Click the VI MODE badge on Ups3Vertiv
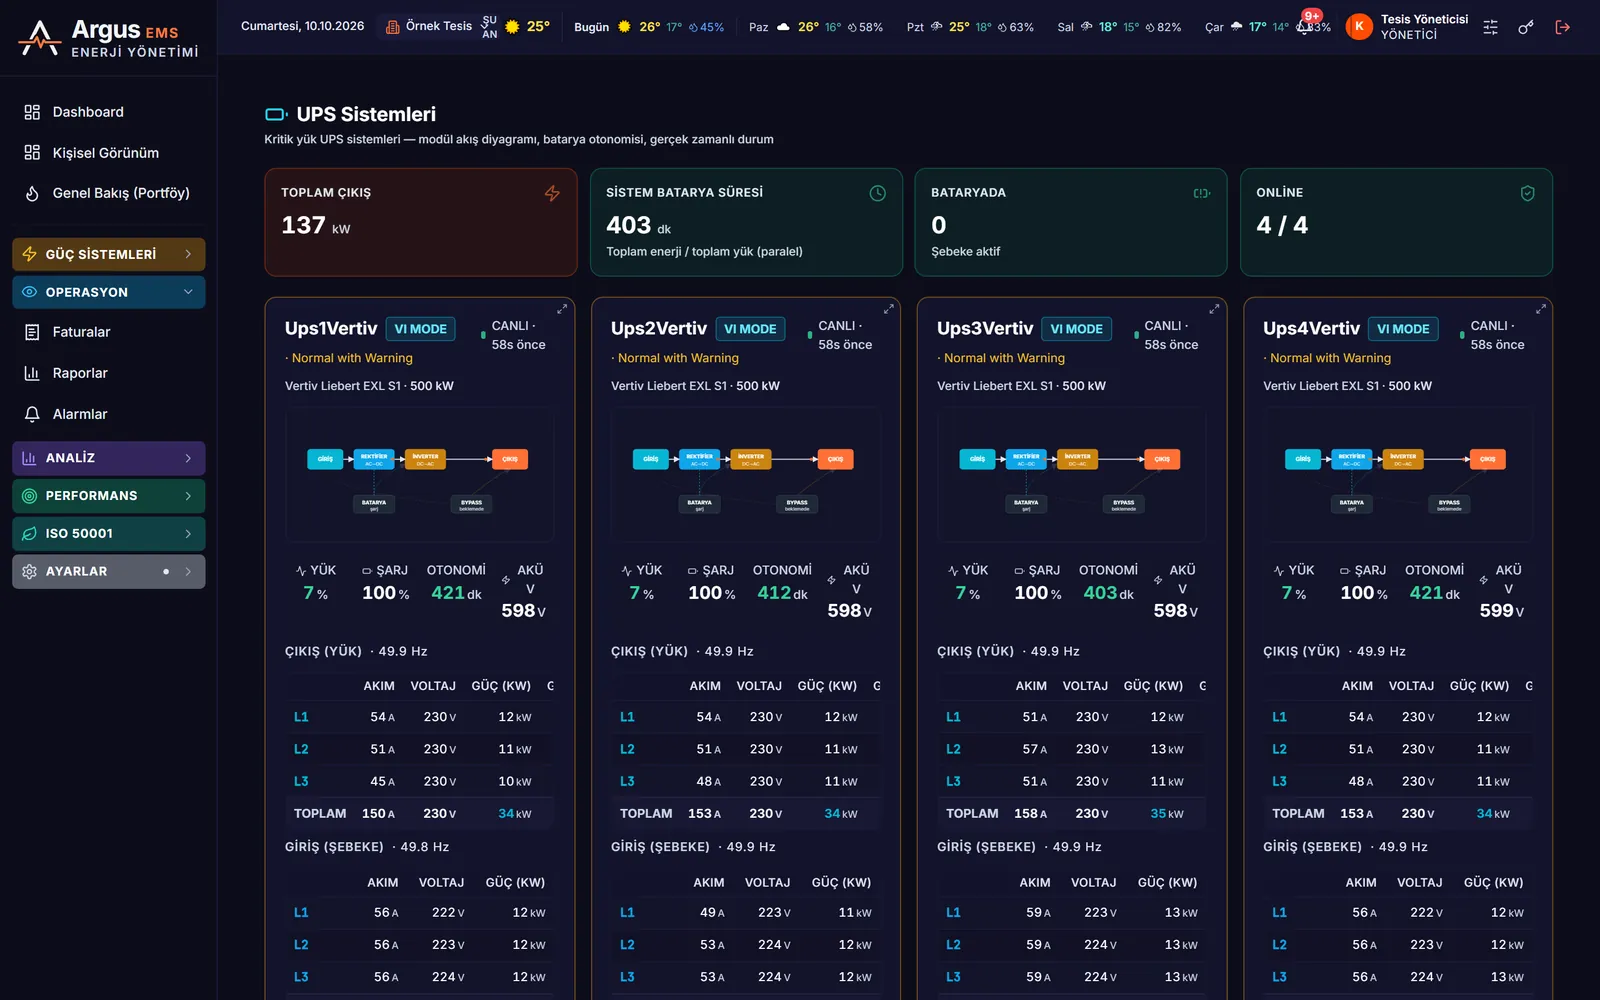This screenshot has height=1000, width=1600. 1076,329
